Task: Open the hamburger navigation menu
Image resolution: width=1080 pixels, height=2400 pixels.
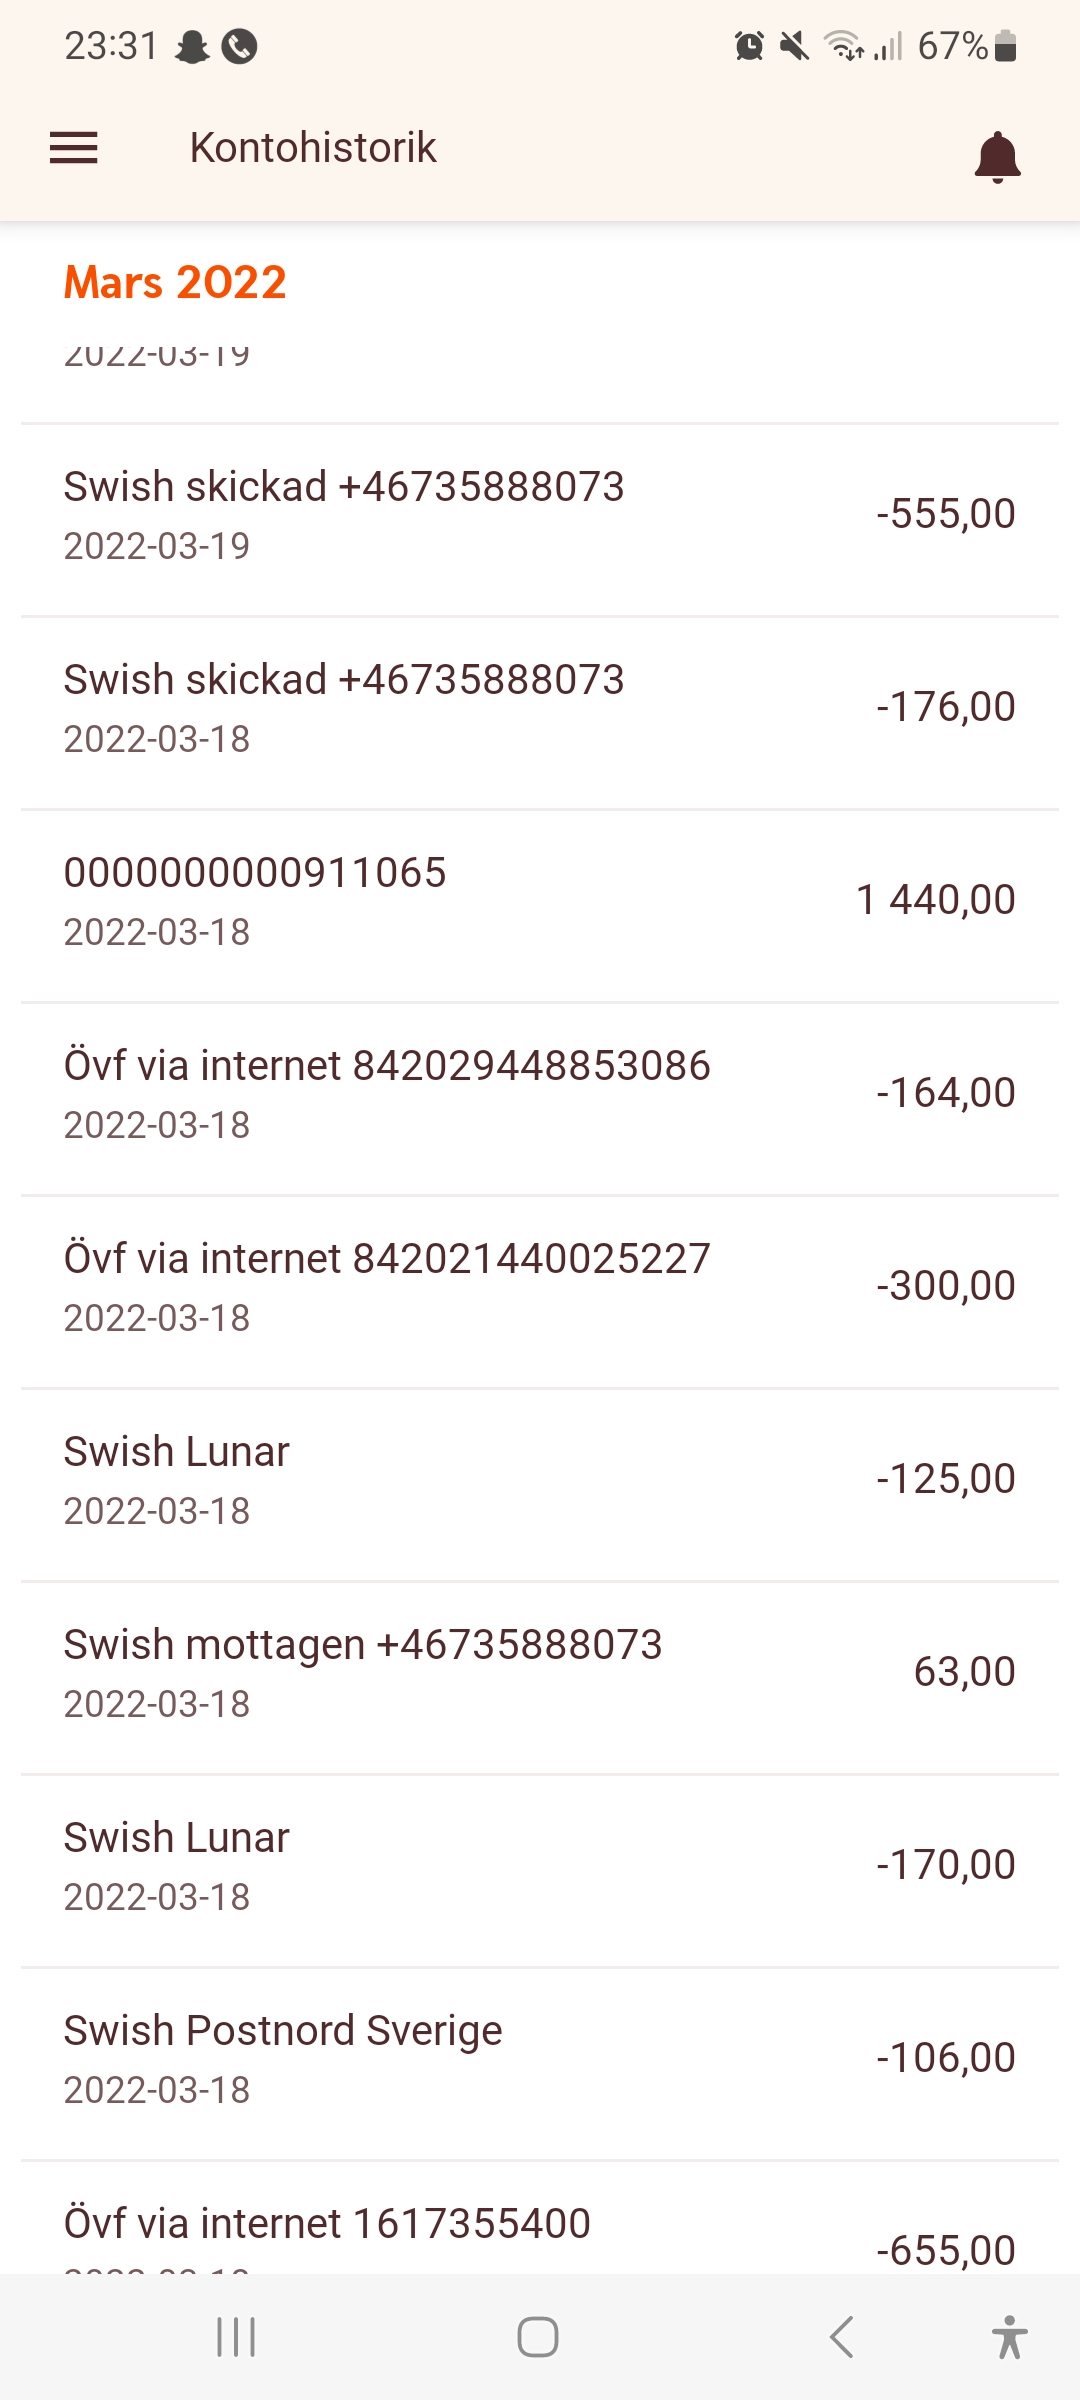Action: [74, 148]
